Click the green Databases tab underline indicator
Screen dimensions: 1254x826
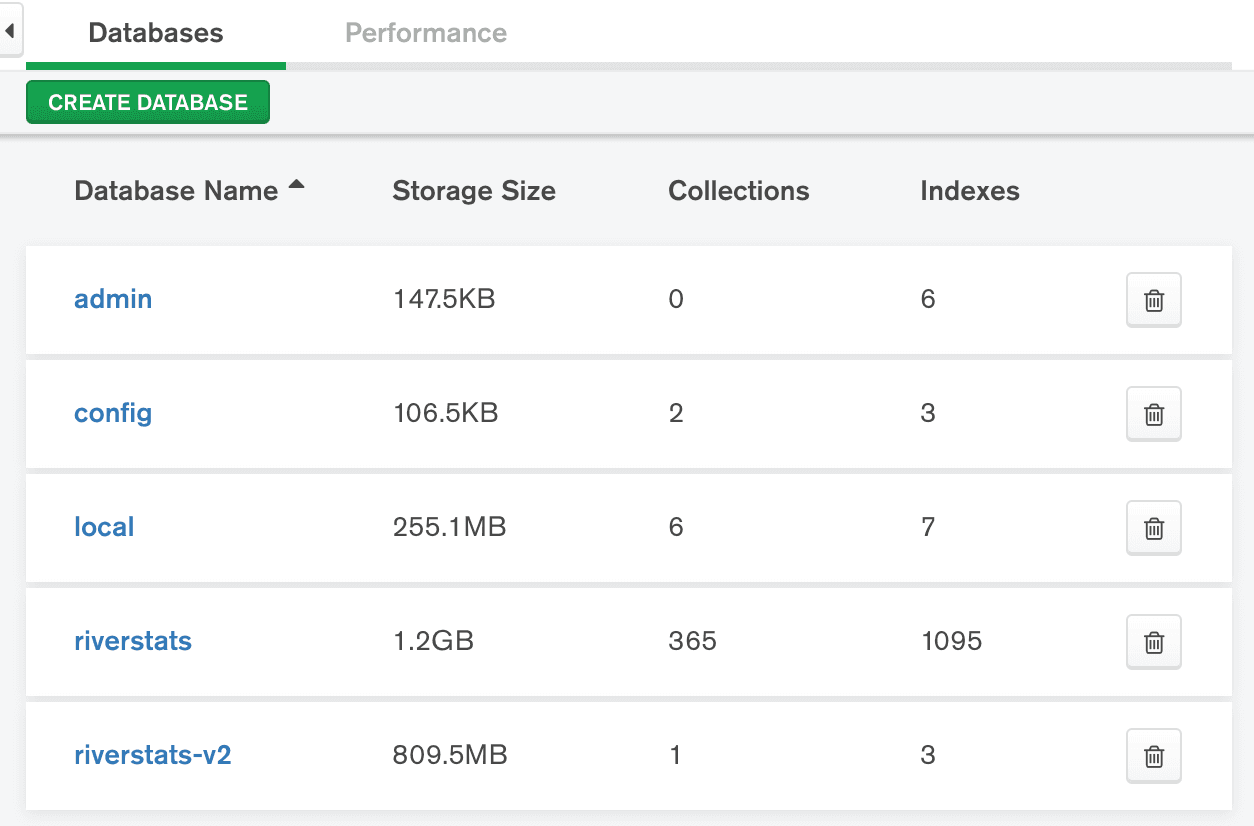[x=155, y=68]
